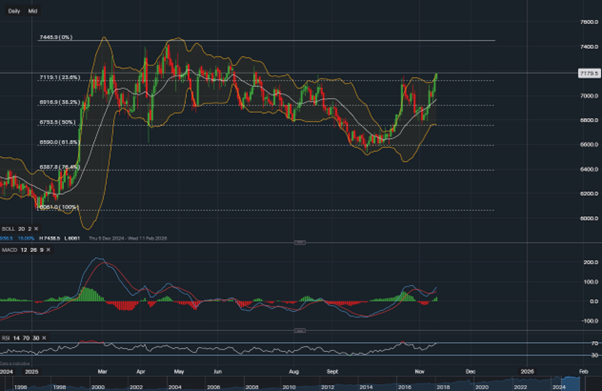Screen dimensions: 602x391
Task: Click the current price tag 7179.5
Action: [589, 73]
